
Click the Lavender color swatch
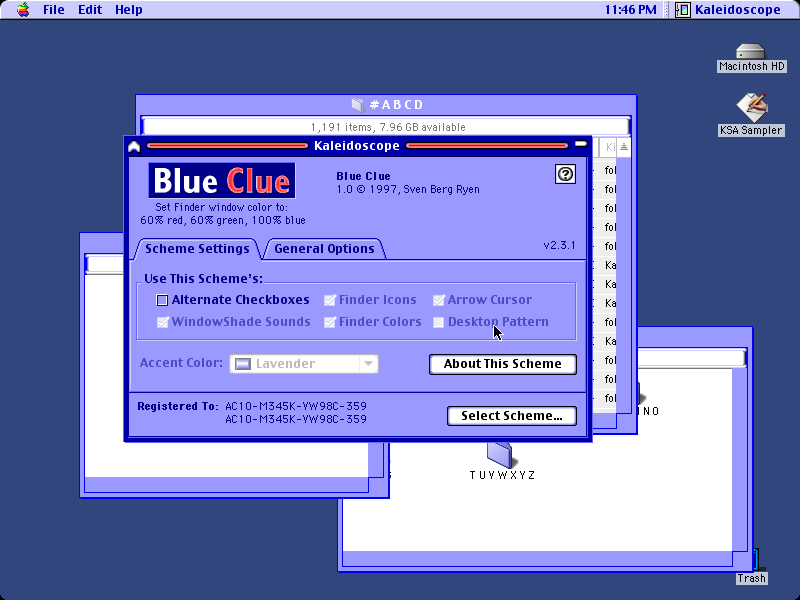(x=243, y=364)
